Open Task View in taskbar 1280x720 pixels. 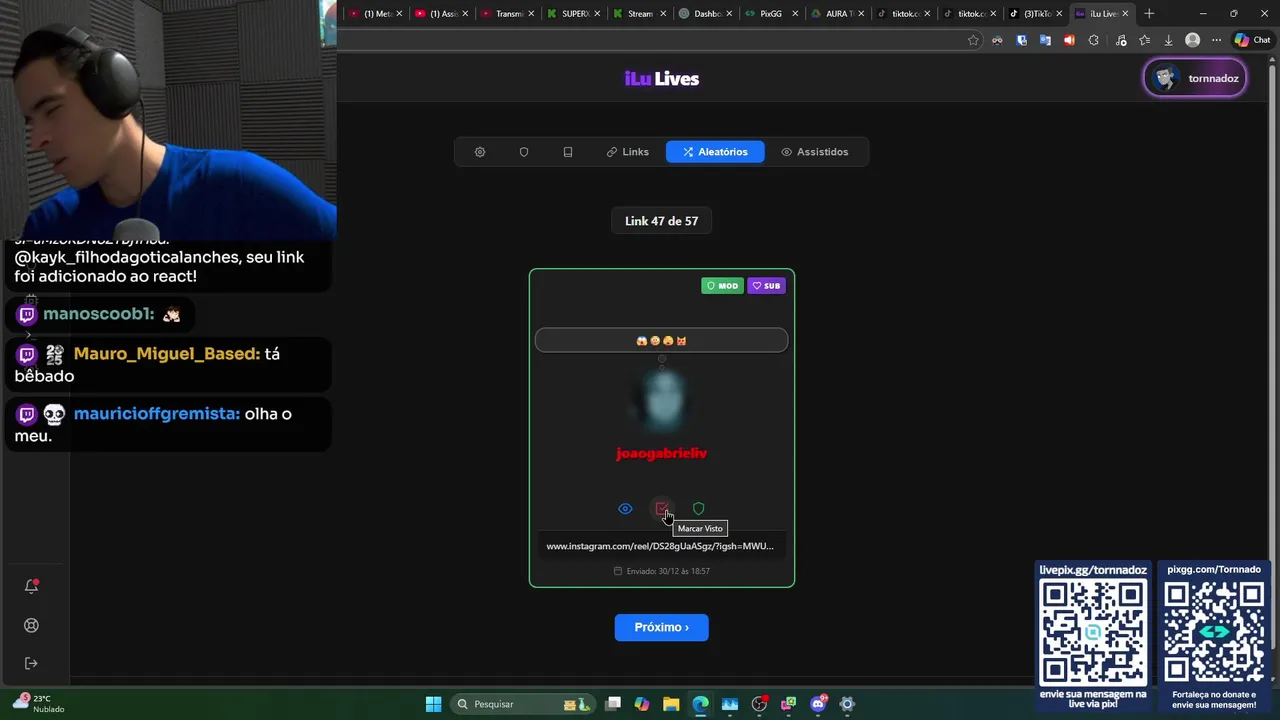tap(613, 704)
